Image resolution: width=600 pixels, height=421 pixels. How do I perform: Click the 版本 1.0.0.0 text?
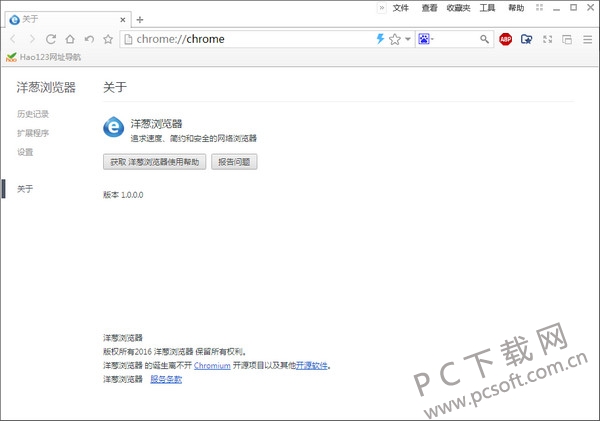click(x=123, y=195)
